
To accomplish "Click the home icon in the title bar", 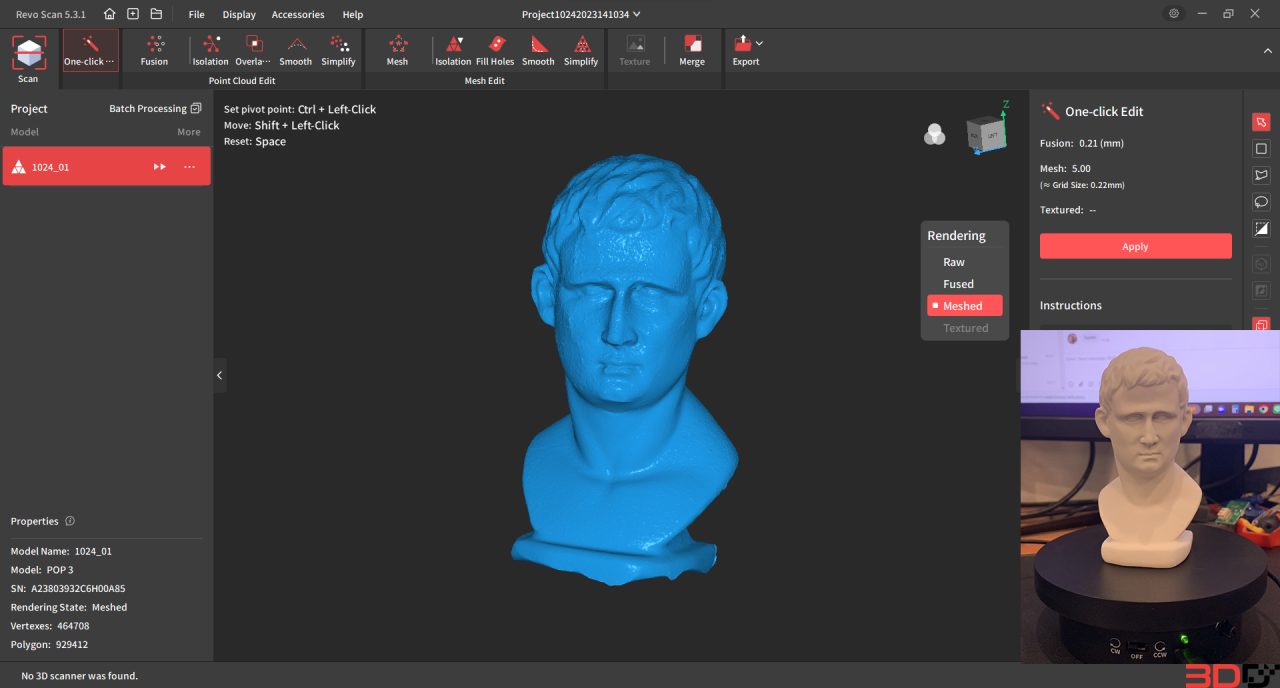I will [x=110, y=14].
